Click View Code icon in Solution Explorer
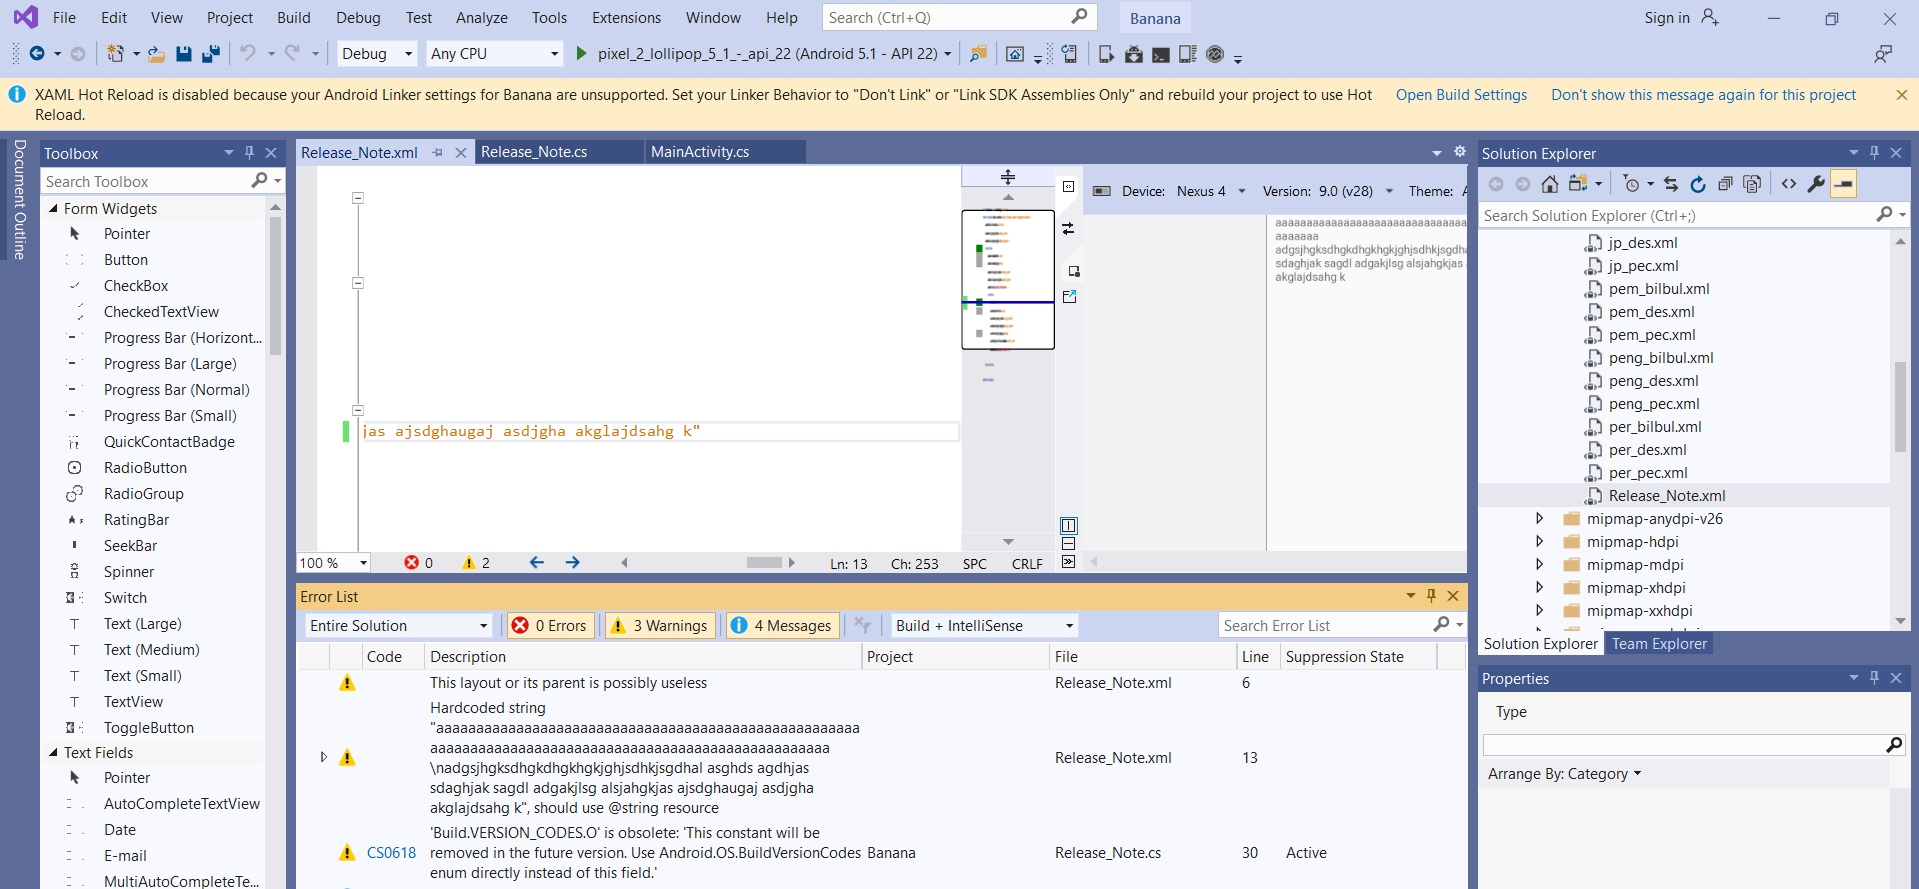This screenshot has width=1919, height=889. [1789, 184]
